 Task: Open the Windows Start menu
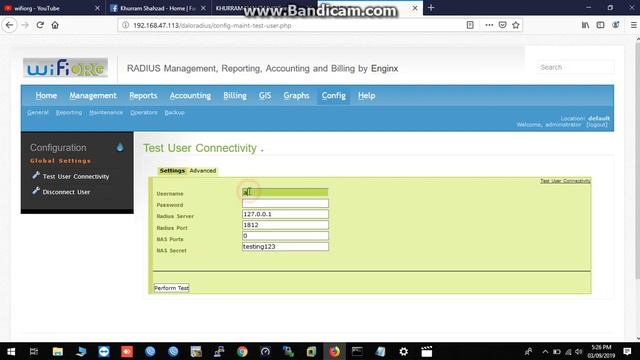pos(11,351)
